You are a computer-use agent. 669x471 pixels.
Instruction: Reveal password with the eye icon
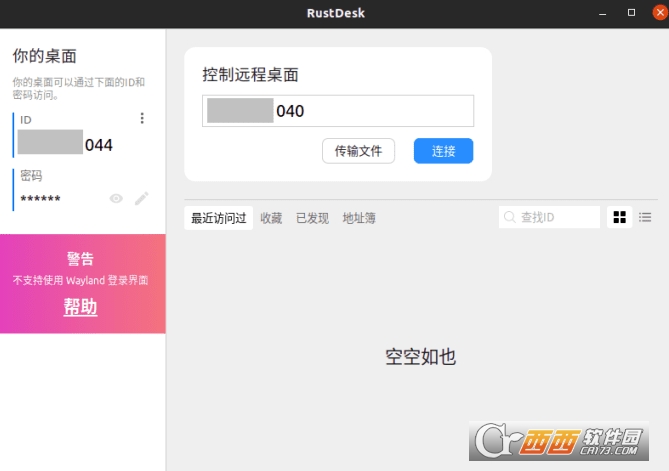point(116,198)
